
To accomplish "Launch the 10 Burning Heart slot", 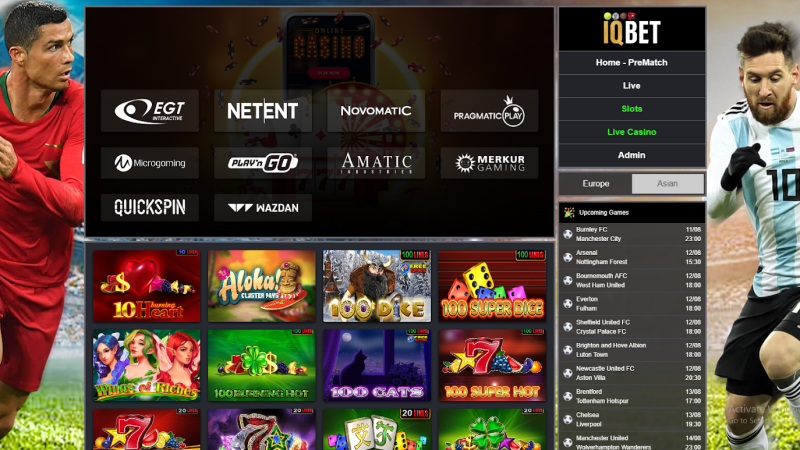I will click(x=146, y=286).
